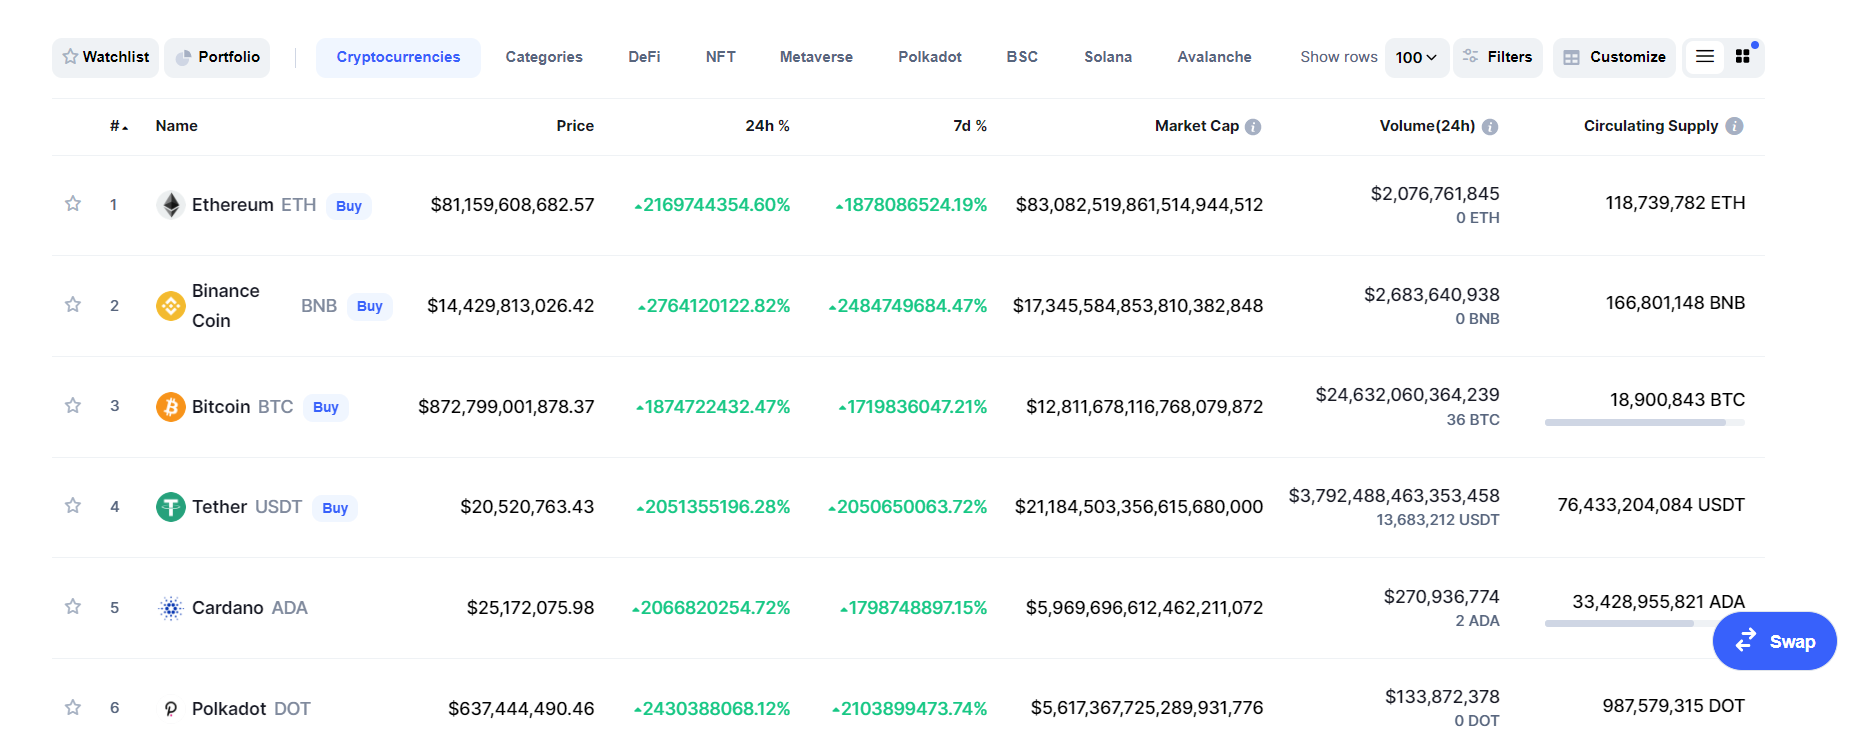1854x732 pixels.
Task: Open Circulating Supply info icon
Action: tap(1735, 126)
